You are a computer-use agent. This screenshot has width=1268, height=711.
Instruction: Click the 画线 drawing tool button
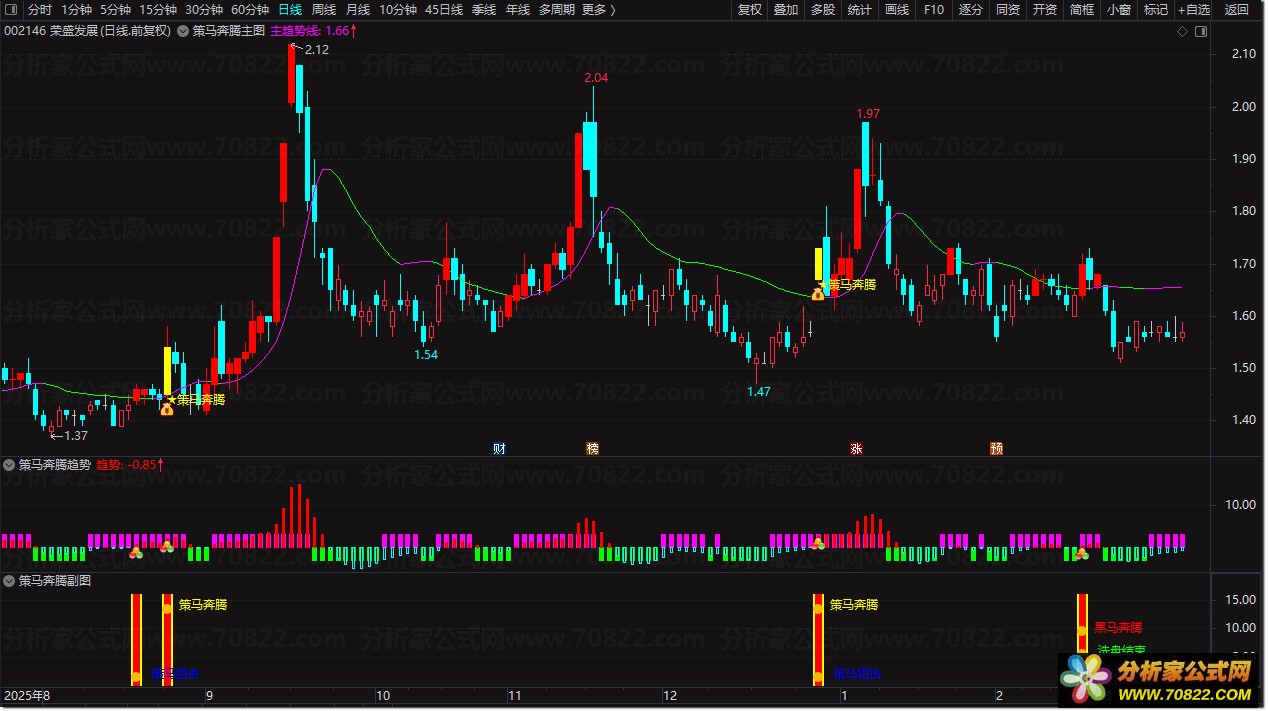(x=897, y=10)
